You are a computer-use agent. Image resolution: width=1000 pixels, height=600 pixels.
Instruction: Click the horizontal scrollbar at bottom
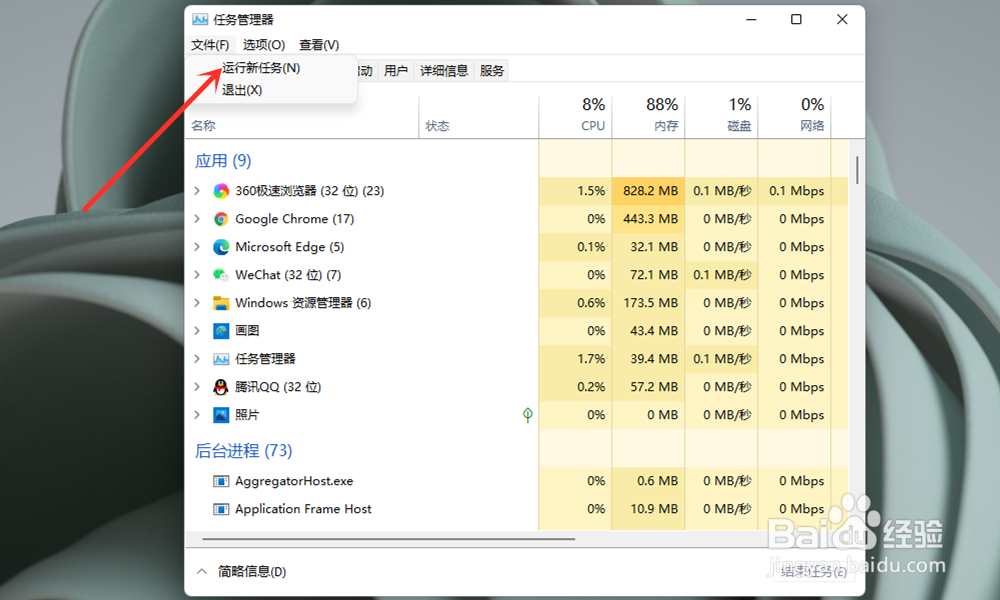tap(388, 539)
